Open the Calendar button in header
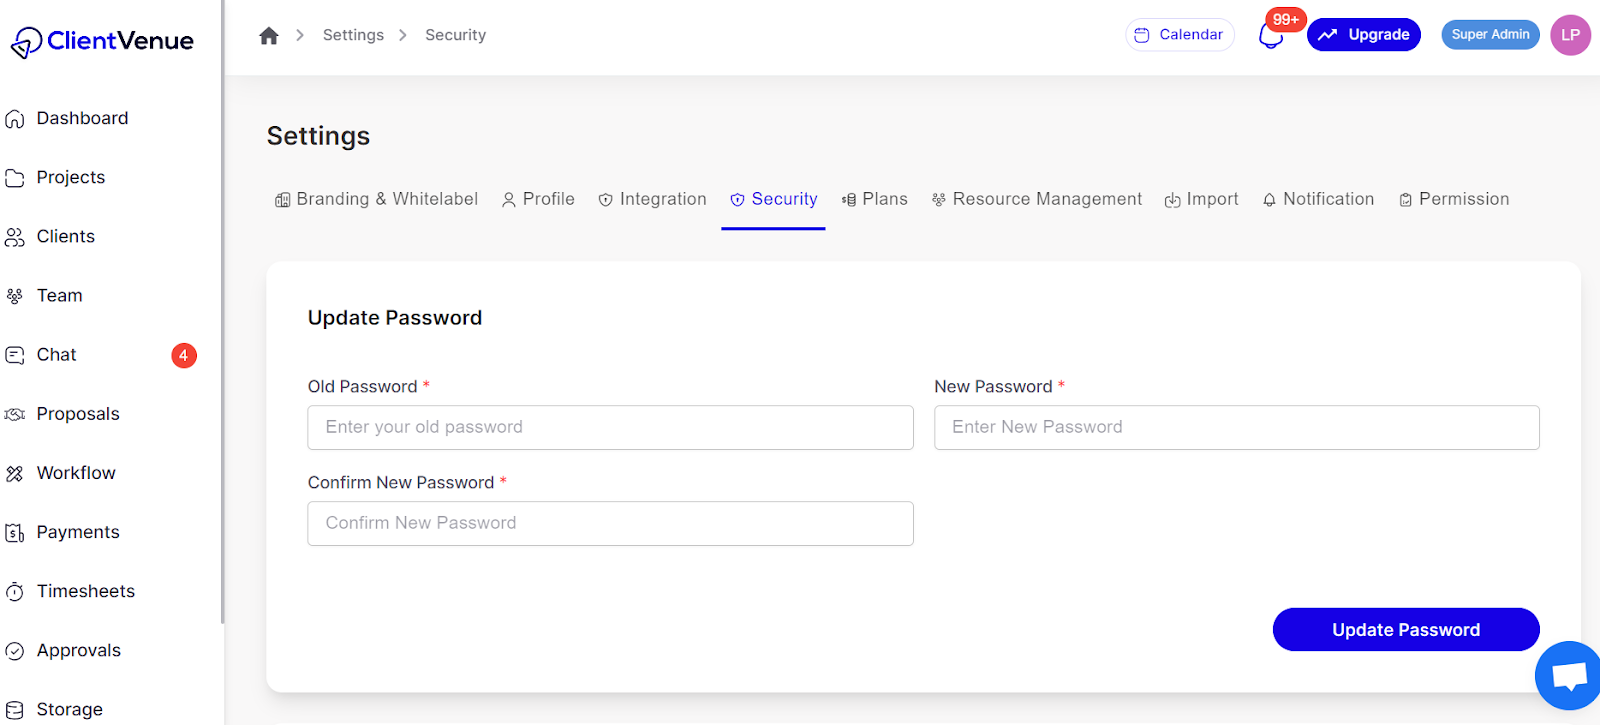Screen dimensions: 1600x725 pos(1180,35)
